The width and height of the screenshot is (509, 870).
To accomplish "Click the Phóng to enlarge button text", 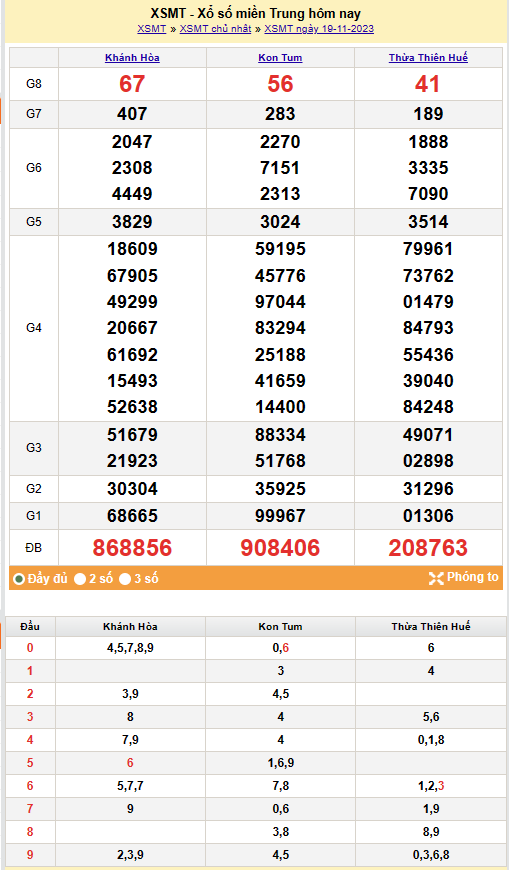I will click(x=473, y=577).
